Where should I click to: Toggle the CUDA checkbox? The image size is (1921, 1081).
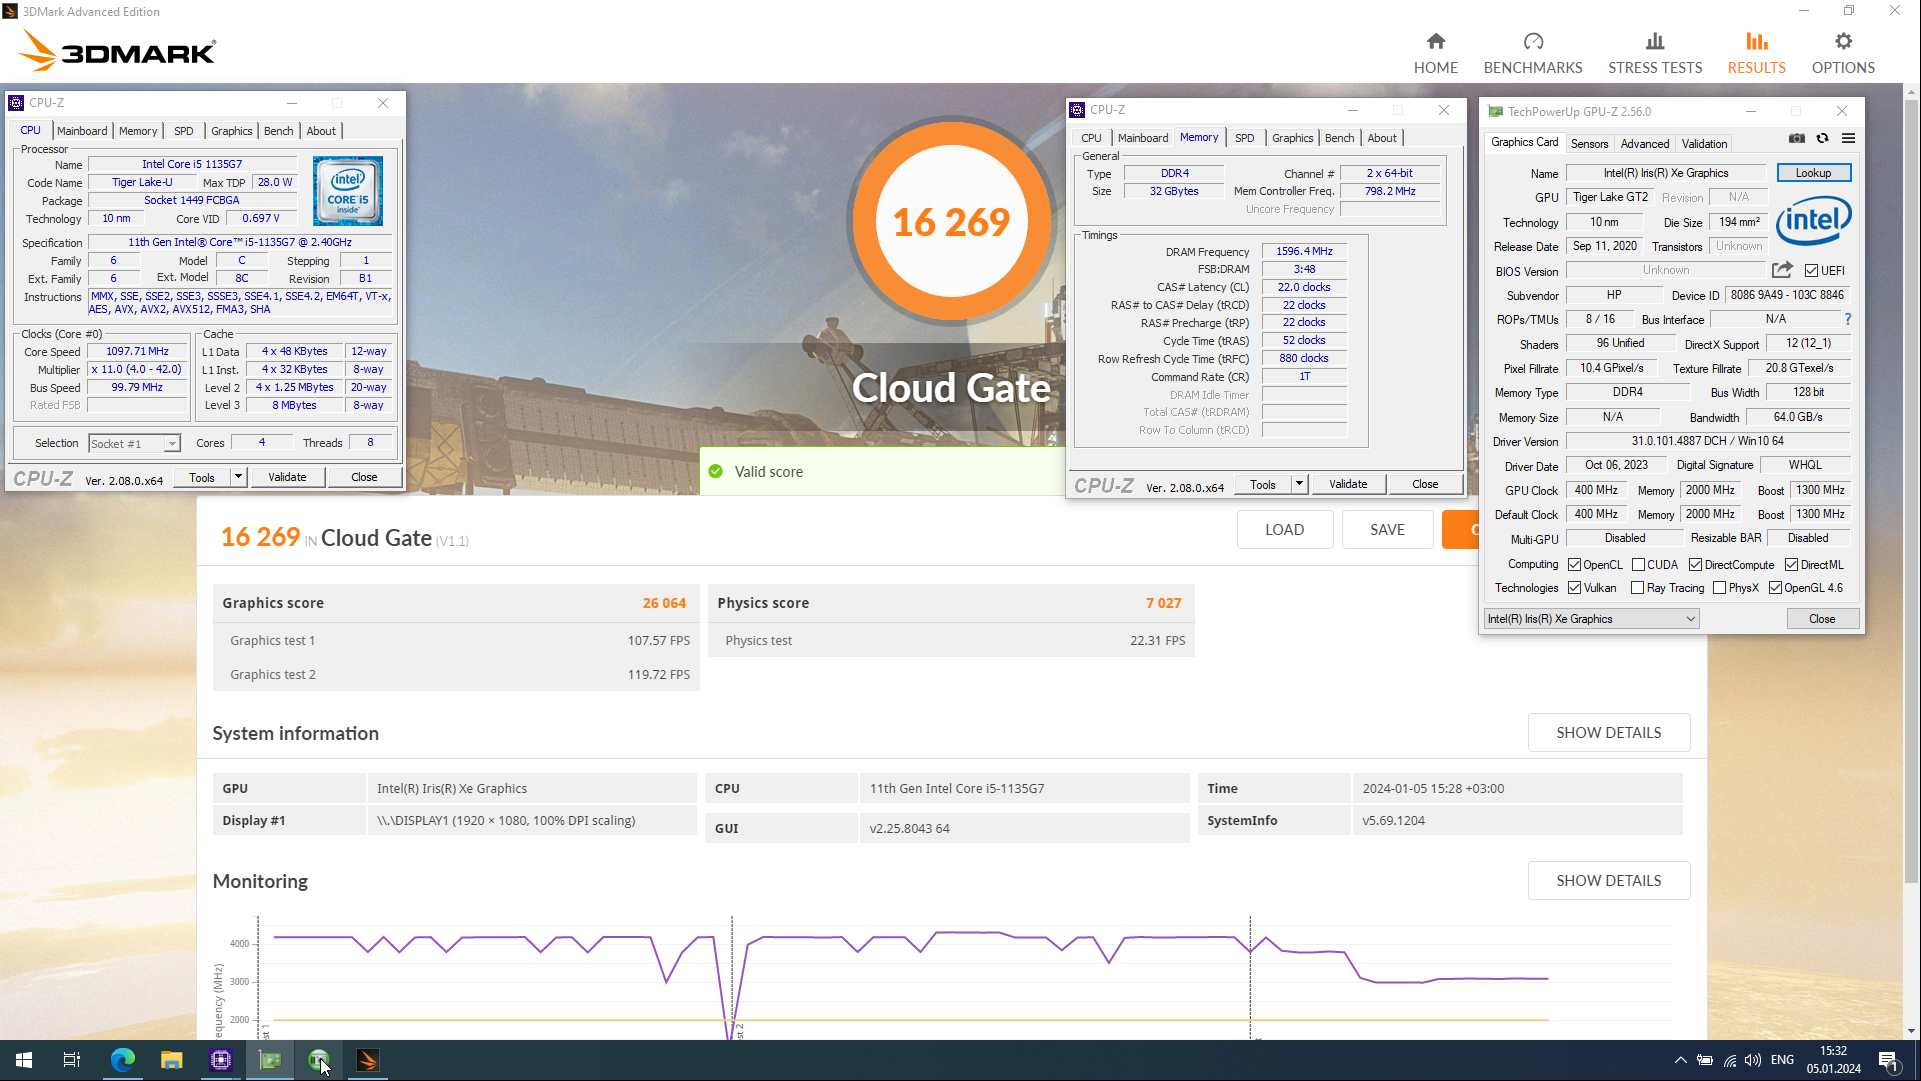(x=1638, y=565)
